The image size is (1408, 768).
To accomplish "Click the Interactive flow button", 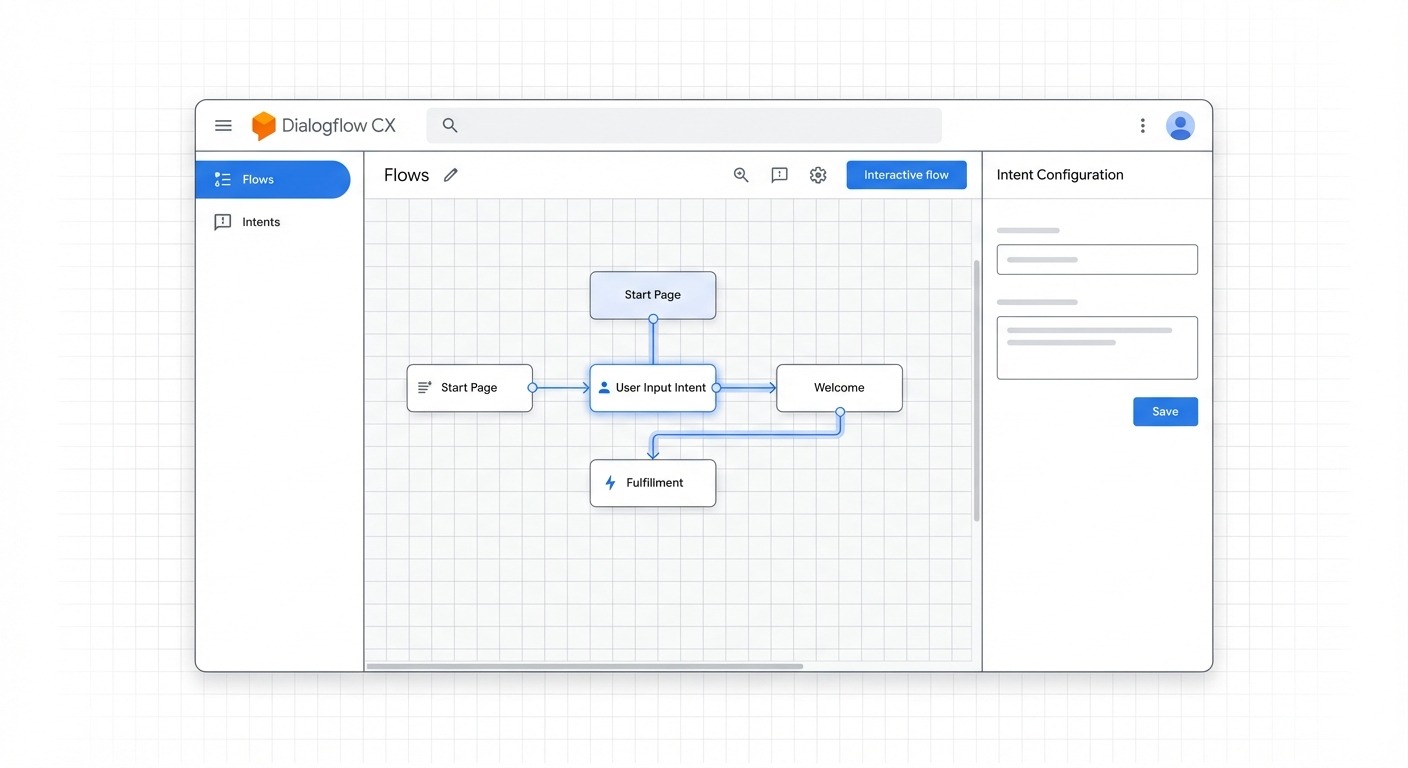I will click(906, 174).
